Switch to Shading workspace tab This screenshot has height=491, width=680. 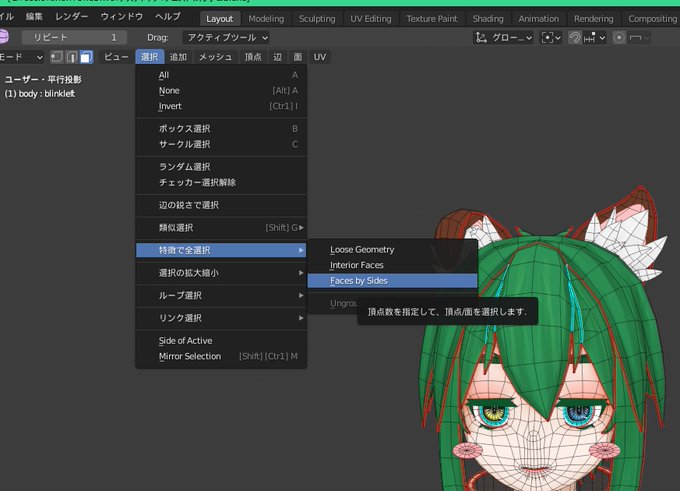[488, 19]
